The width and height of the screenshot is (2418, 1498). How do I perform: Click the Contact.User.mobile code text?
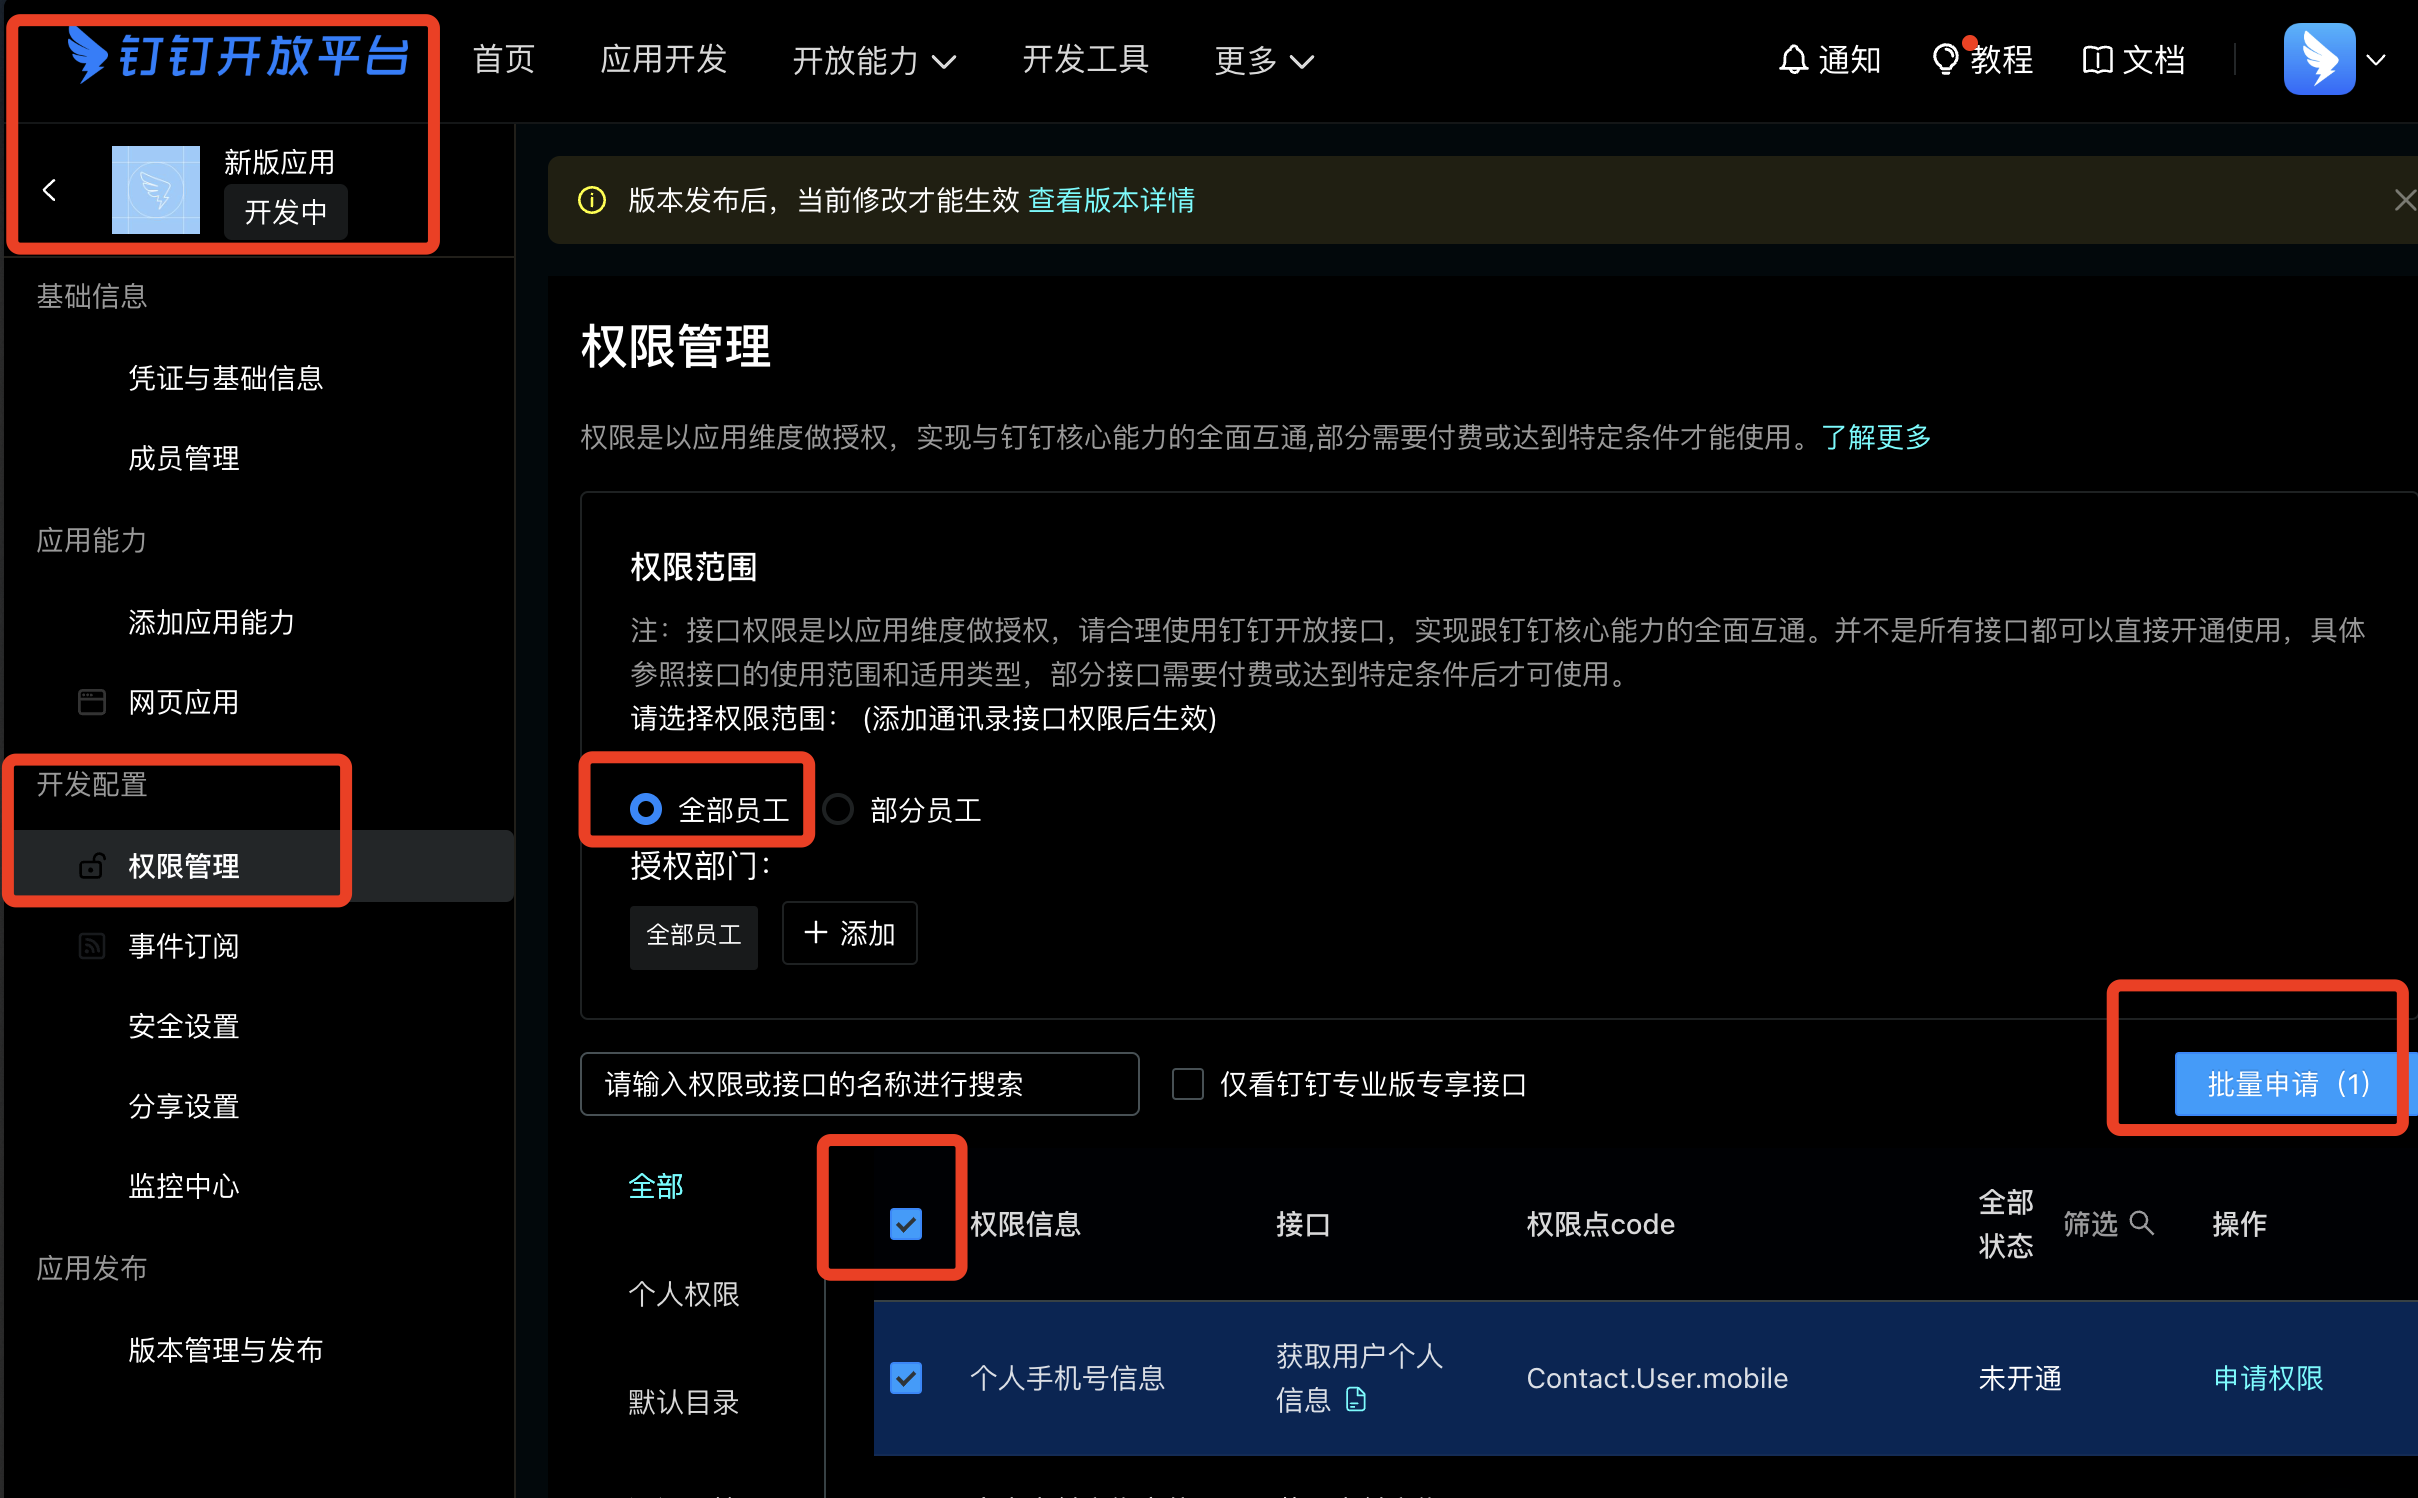(1657, 1378)
